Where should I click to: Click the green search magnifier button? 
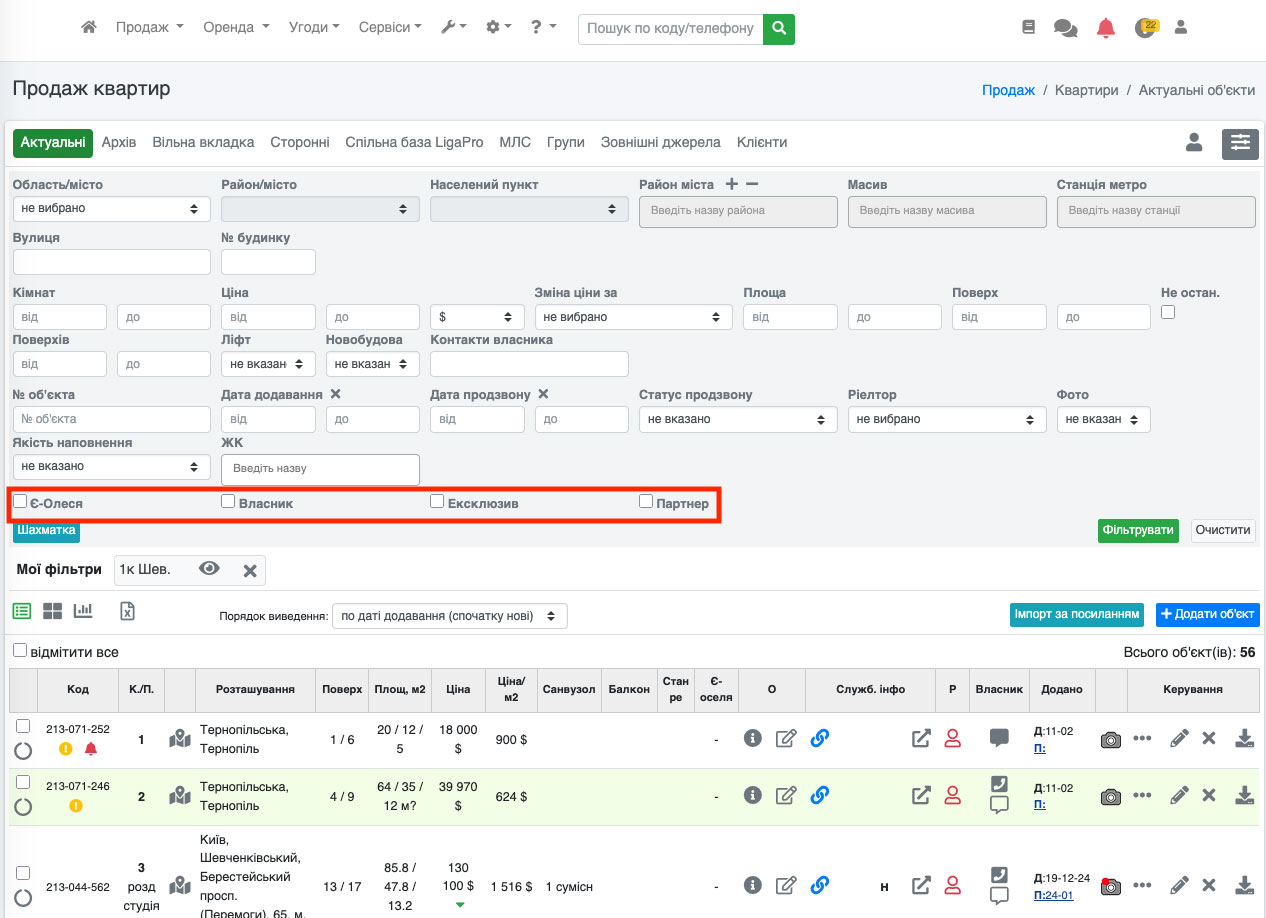tap(778, 28)
